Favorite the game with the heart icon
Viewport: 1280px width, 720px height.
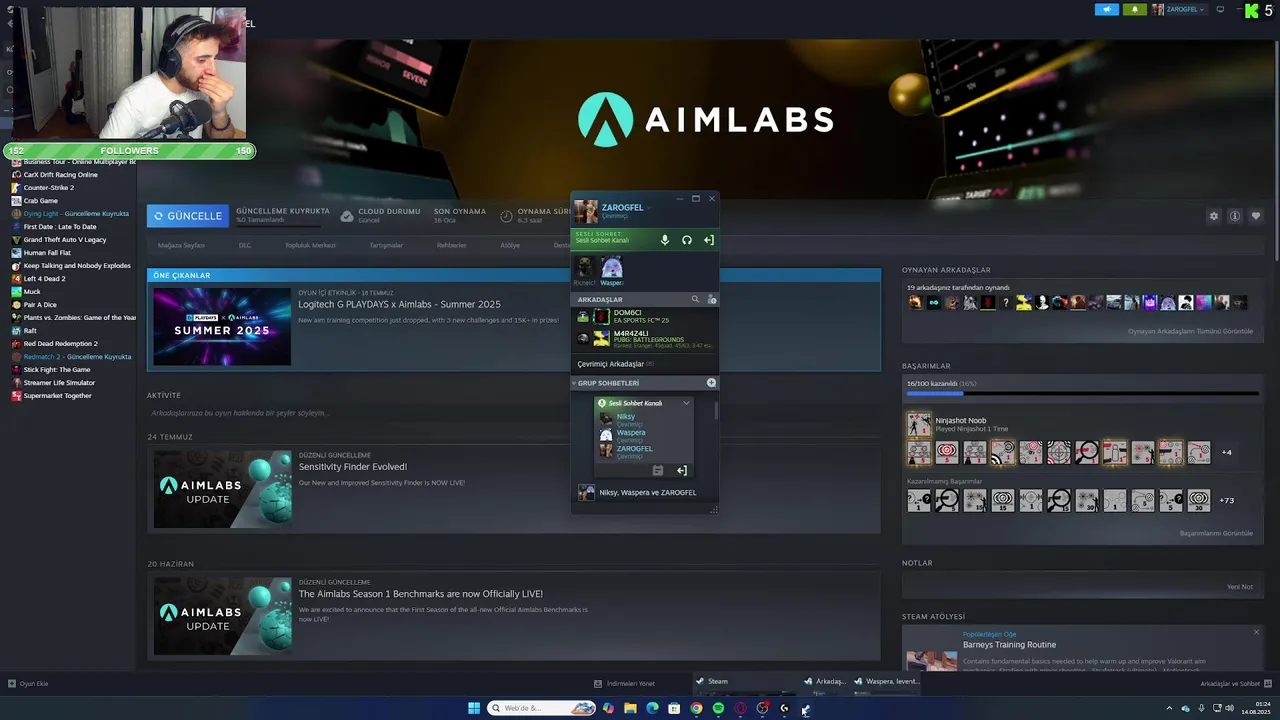point(1256,216)
